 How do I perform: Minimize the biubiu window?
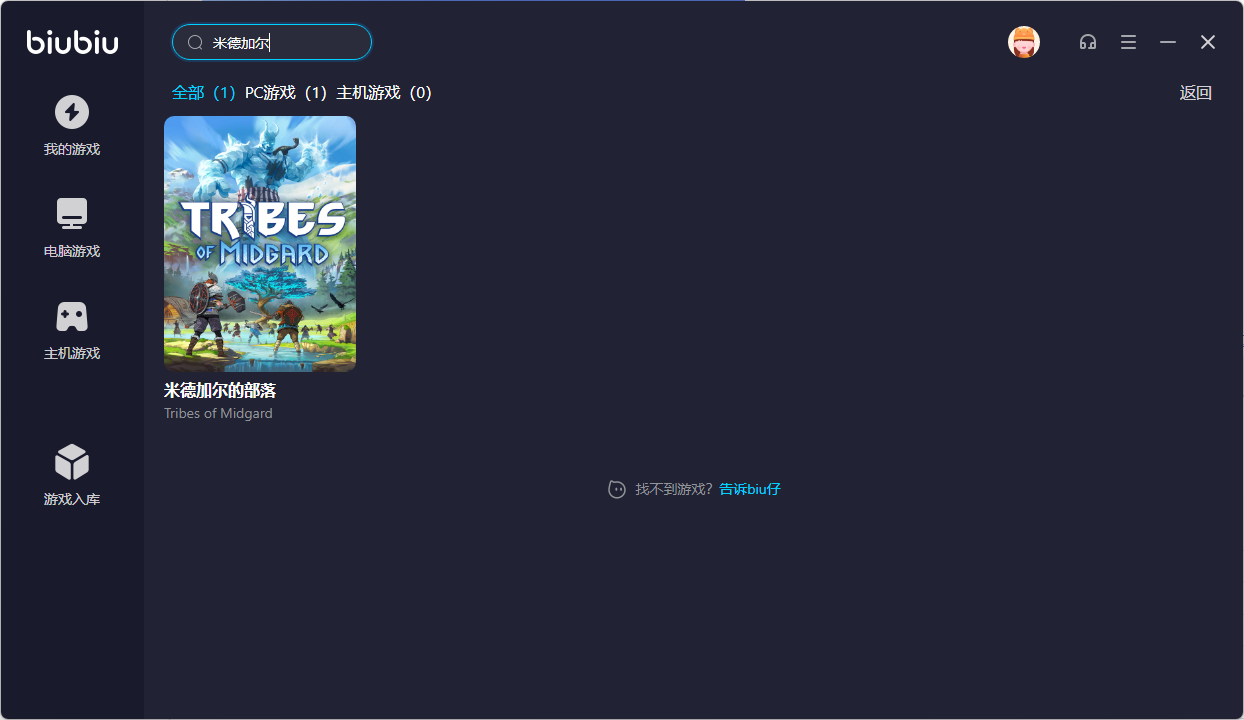1167,42
